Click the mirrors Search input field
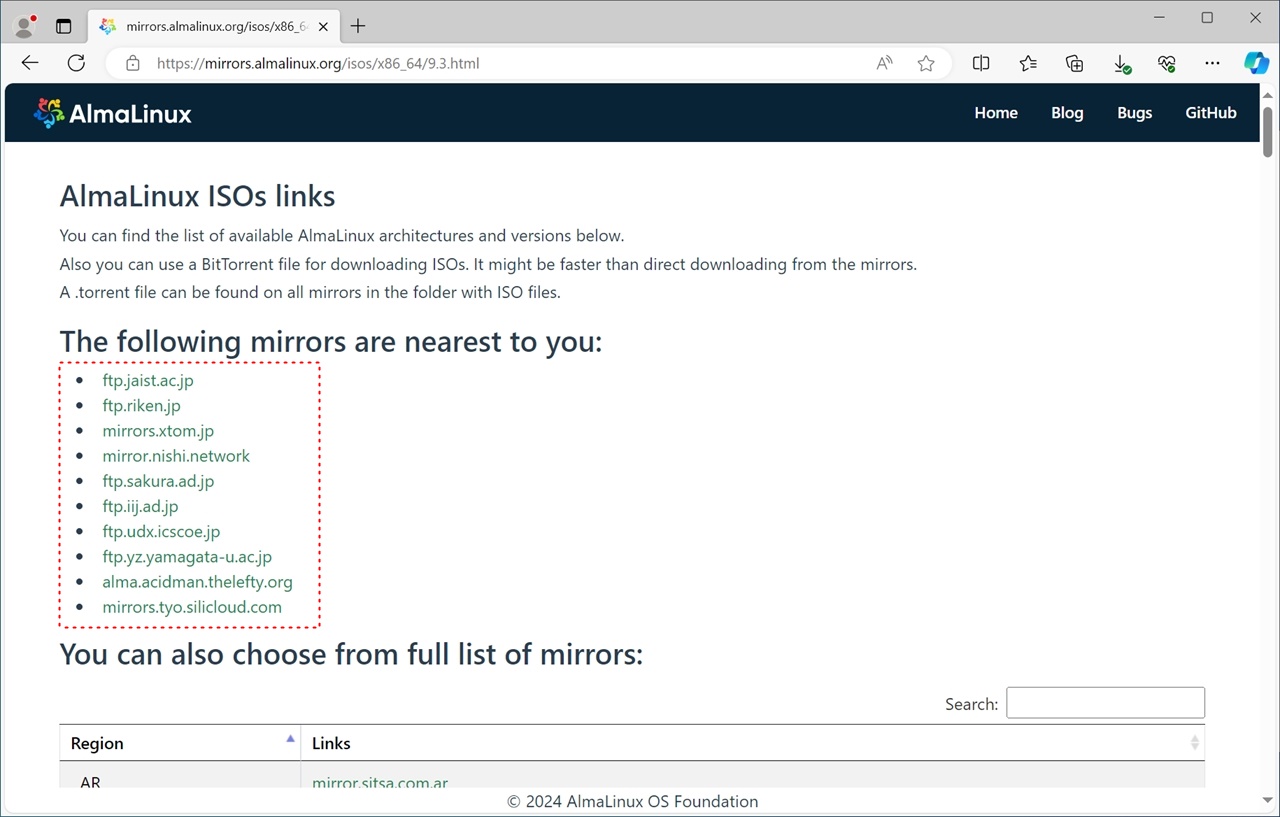 pos(1105,703)
